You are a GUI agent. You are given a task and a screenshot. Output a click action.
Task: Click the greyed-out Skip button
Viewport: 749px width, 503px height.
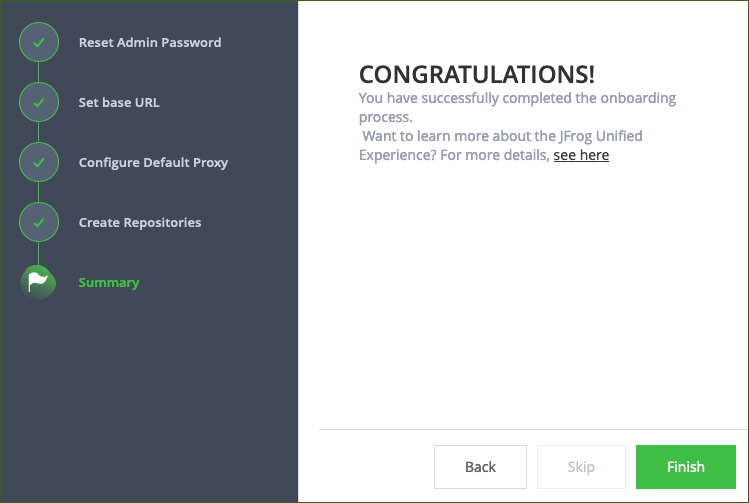(x=581, y=467)
